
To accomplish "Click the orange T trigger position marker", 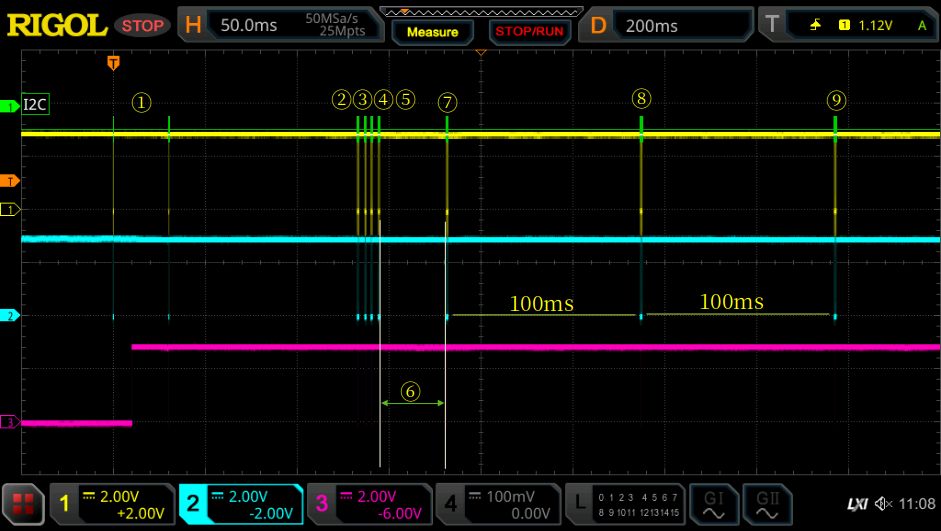I will 113,62.
